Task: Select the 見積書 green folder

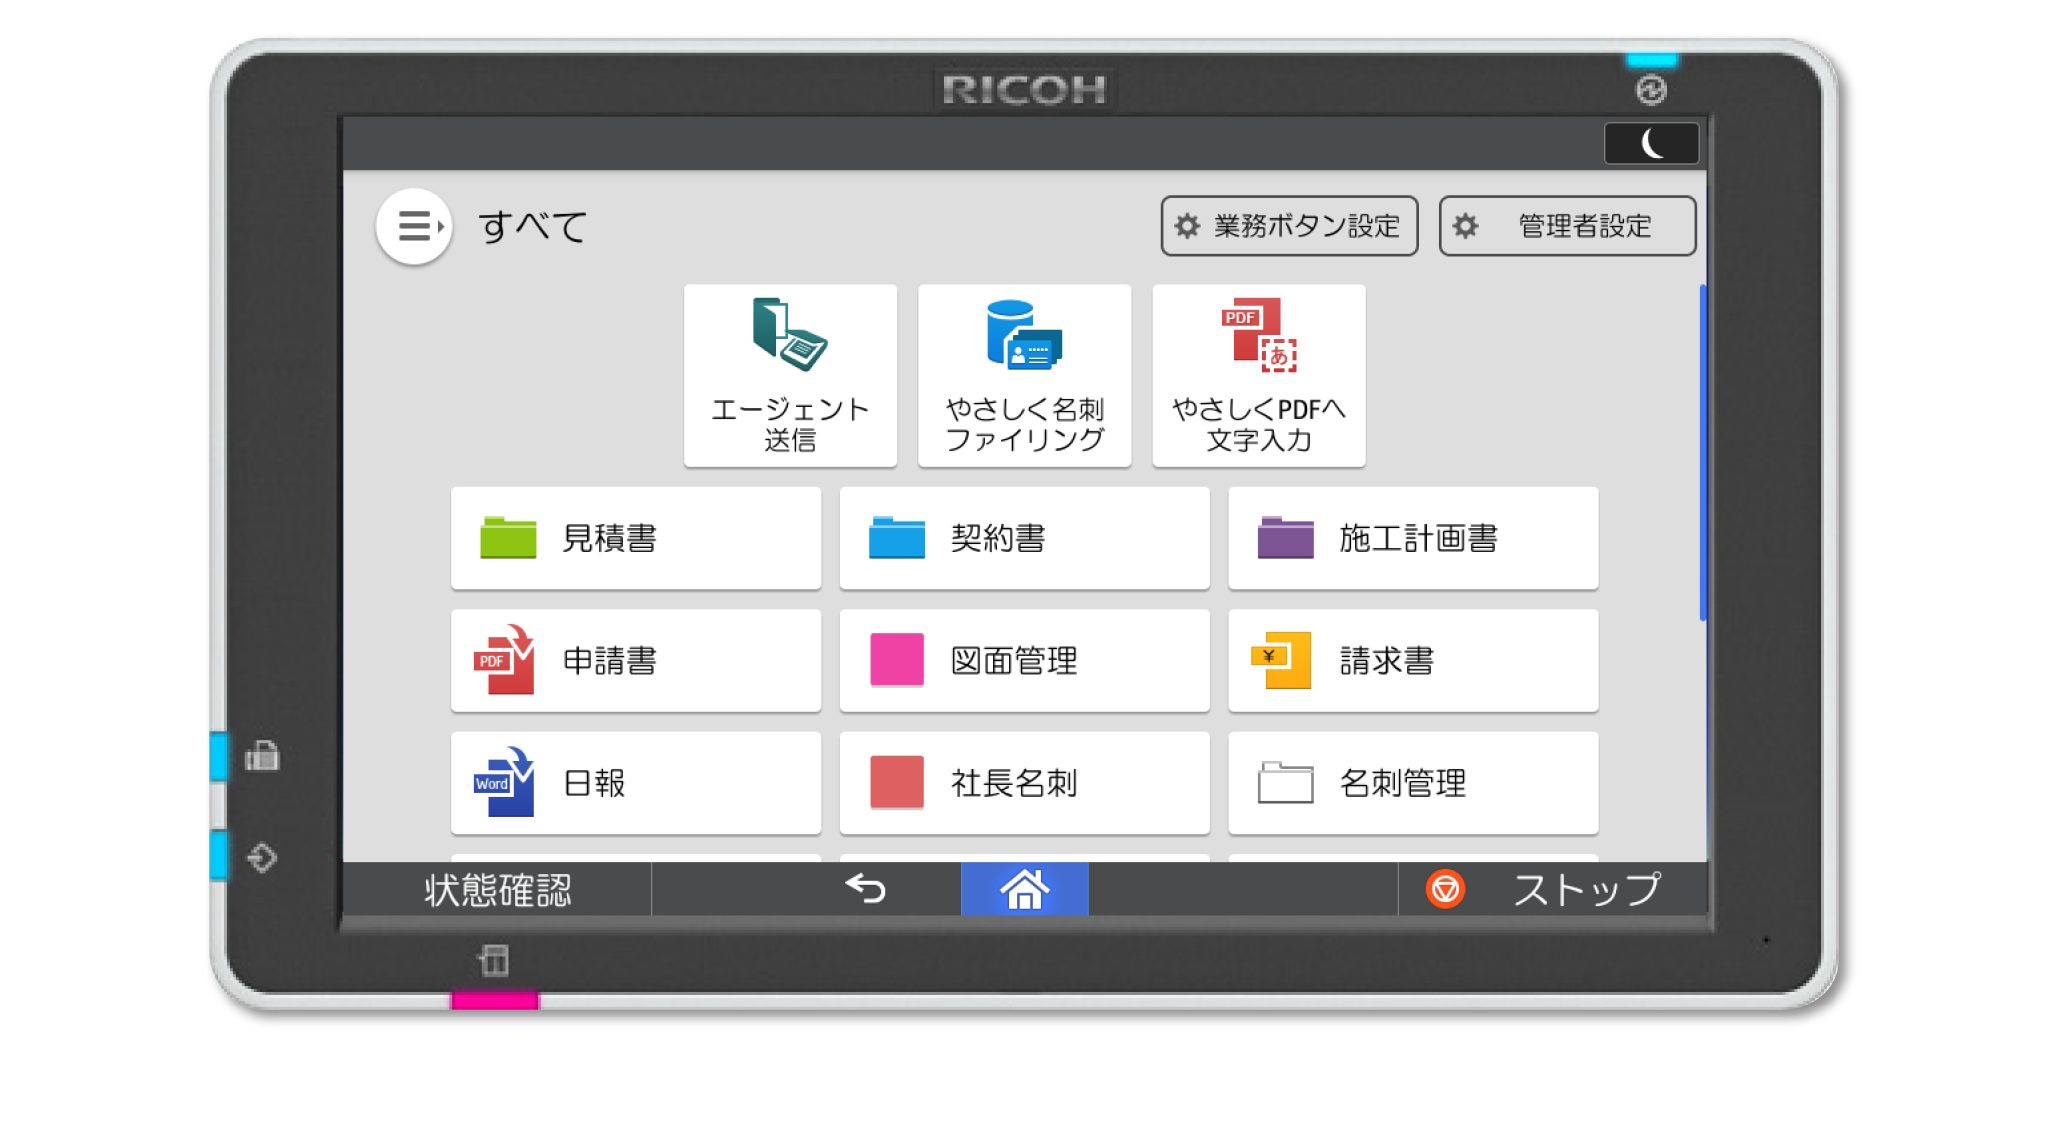Action: click(635, 538)
